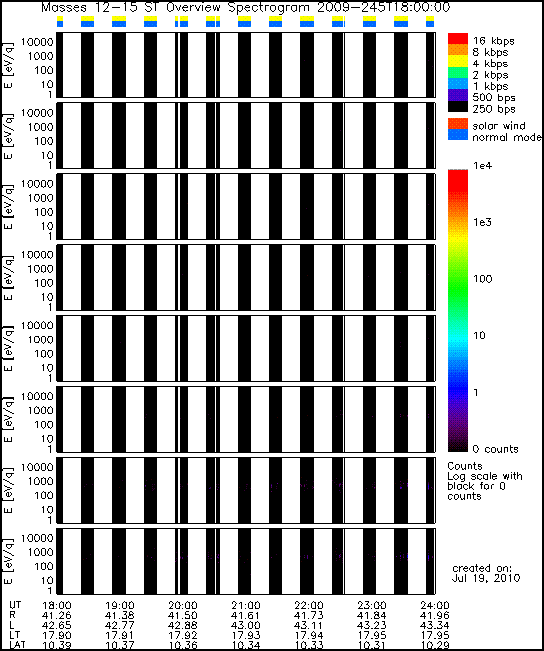
Task: Click the red 16 kbps legend swatch
Action: point(458,39)
